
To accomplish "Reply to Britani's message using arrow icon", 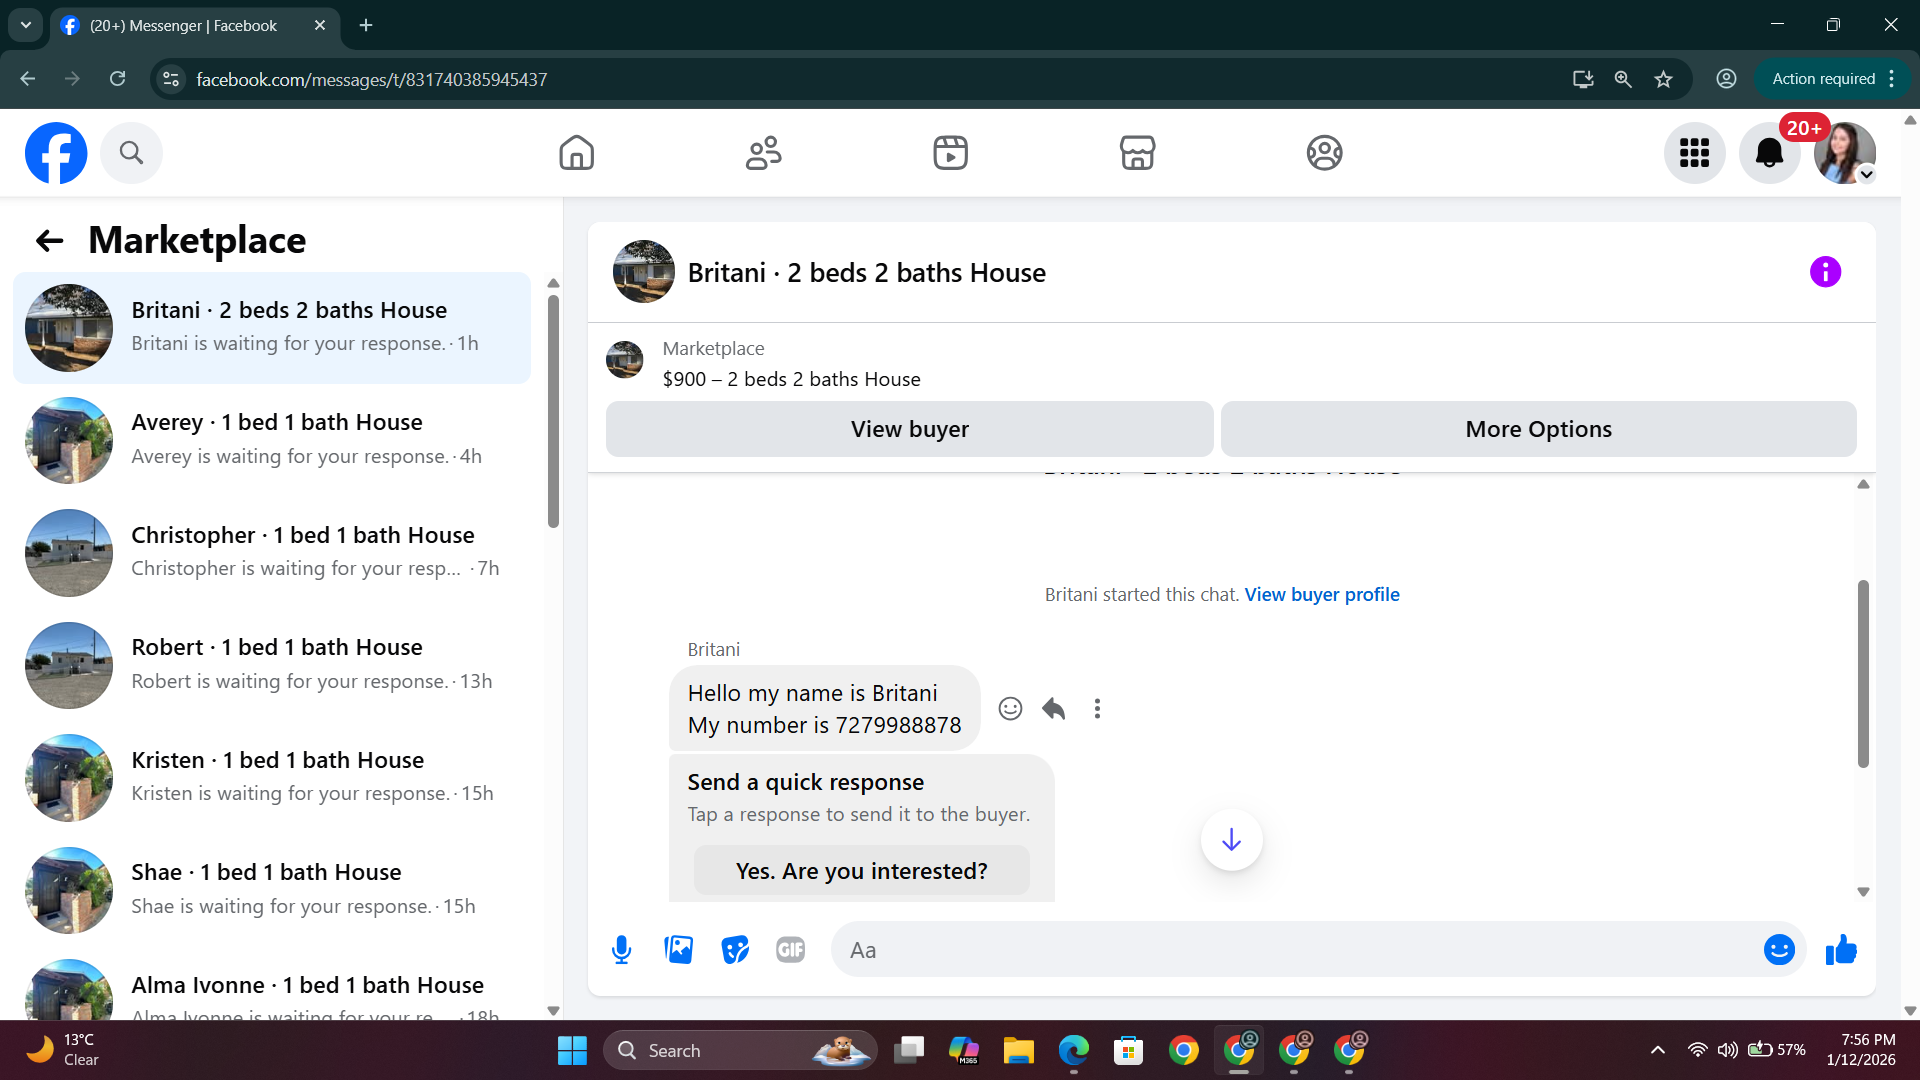I will coord(1053,709).
